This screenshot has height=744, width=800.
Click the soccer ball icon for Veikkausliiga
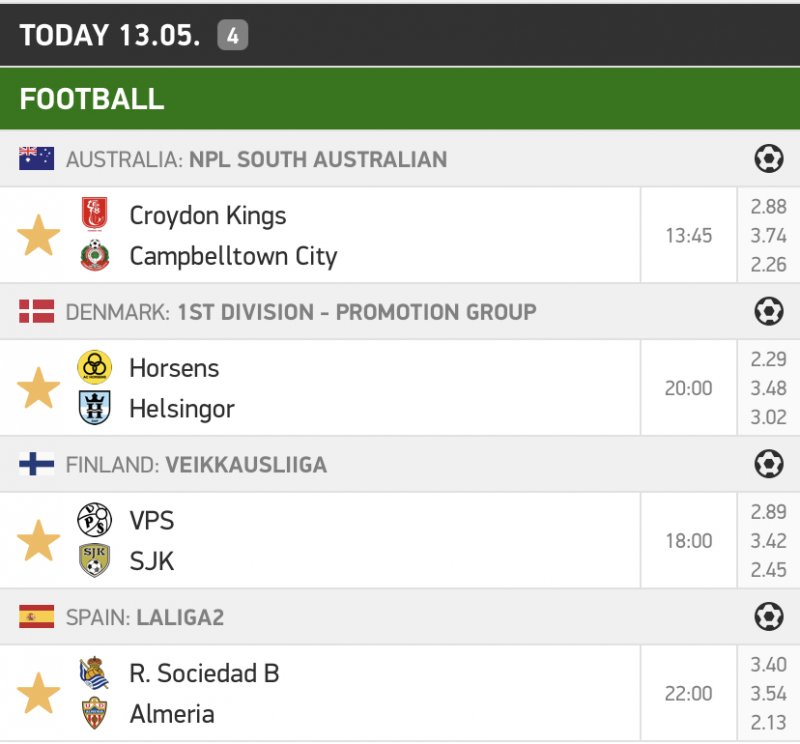point(768,464)
